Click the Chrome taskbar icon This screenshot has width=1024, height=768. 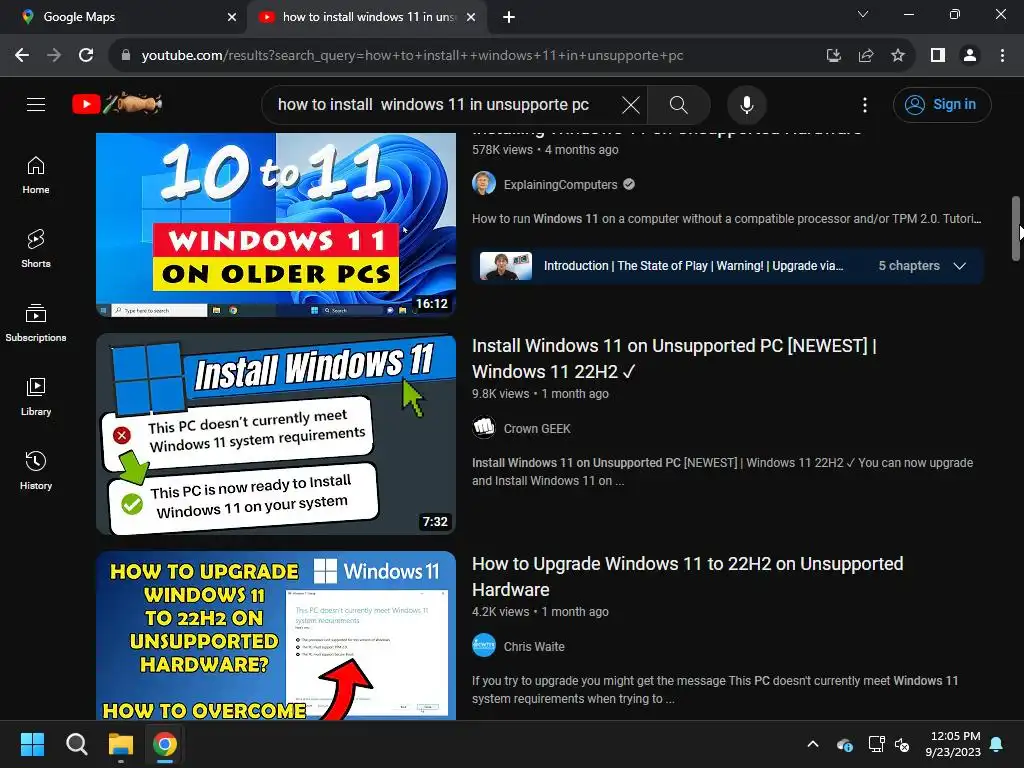(165, 744)
